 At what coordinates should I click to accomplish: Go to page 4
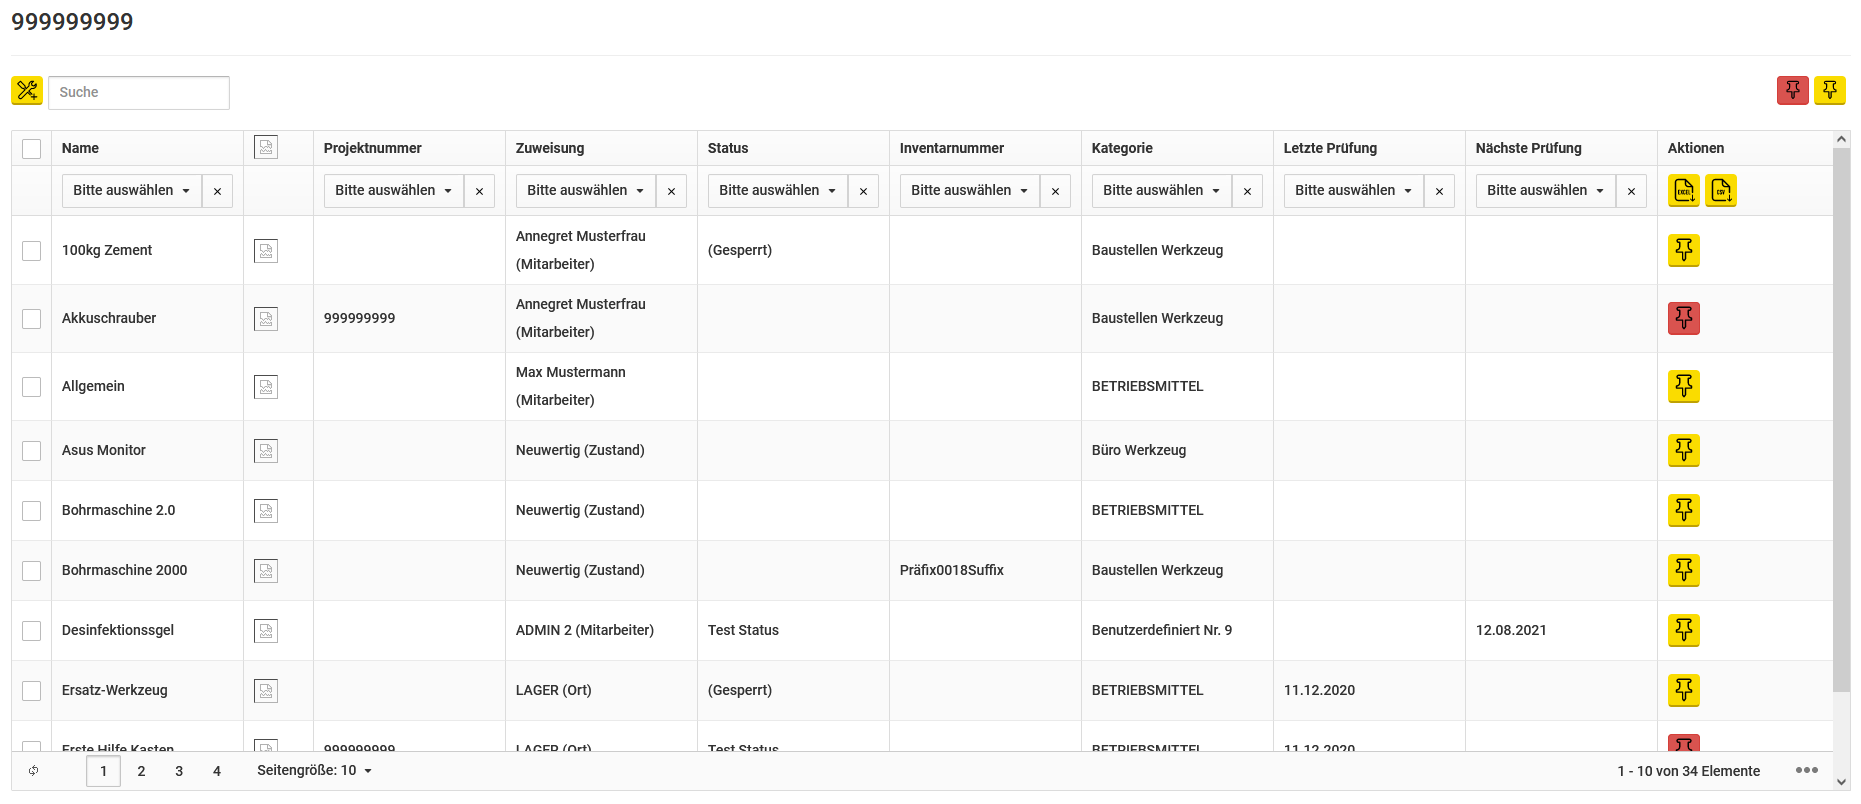click(x=217, y=771)
